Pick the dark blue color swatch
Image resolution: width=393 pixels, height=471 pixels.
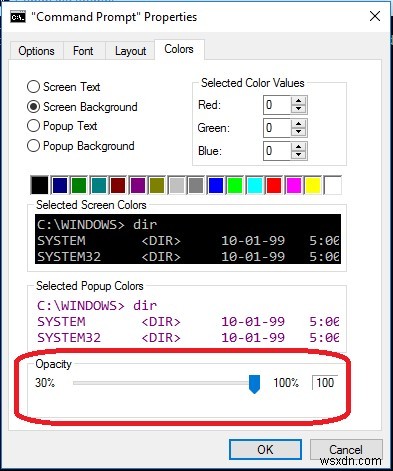click(59, 185)
